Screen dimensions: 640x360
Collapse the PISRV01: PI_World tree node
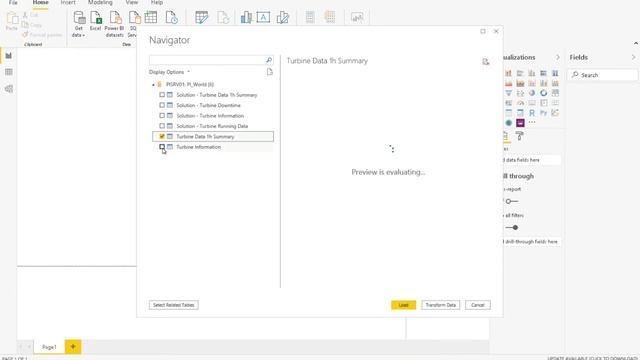[x=153, y=84]
